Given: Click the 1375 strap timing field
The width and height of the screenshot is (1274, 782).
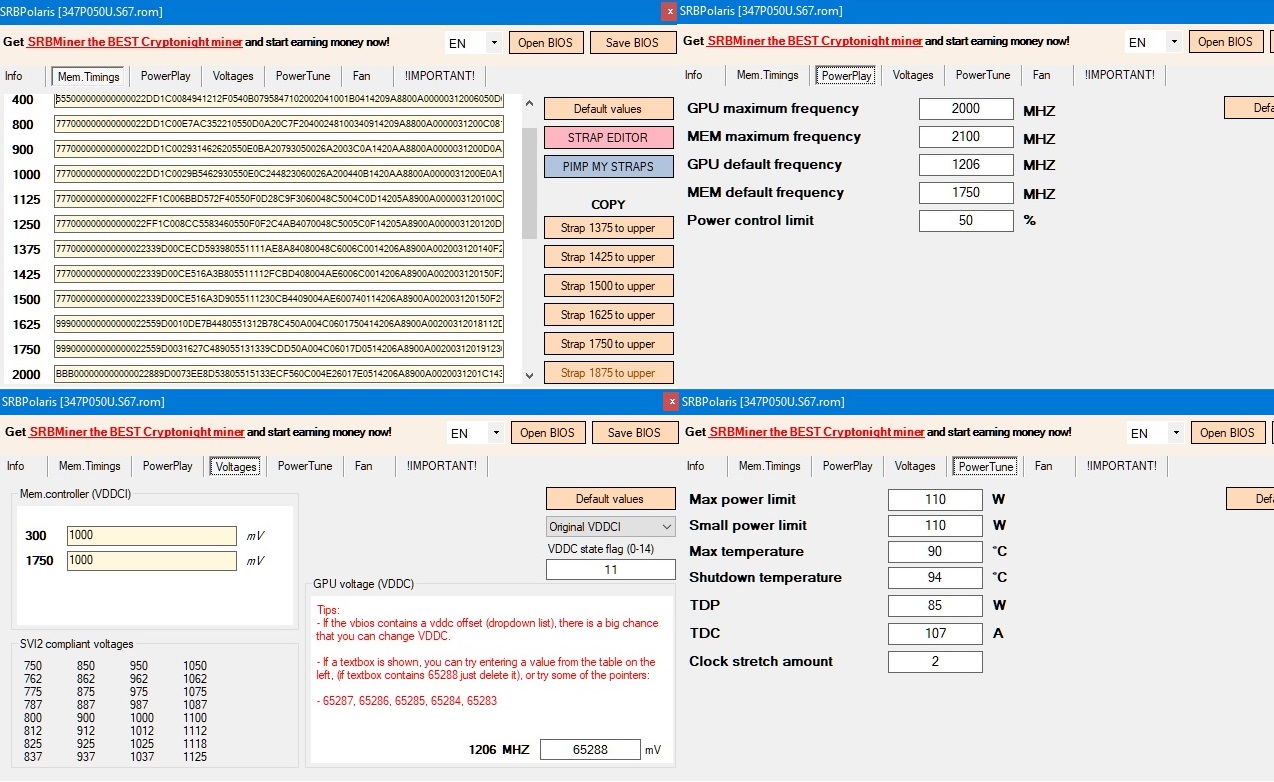Looking at the screenshot, I should (279, 249).
